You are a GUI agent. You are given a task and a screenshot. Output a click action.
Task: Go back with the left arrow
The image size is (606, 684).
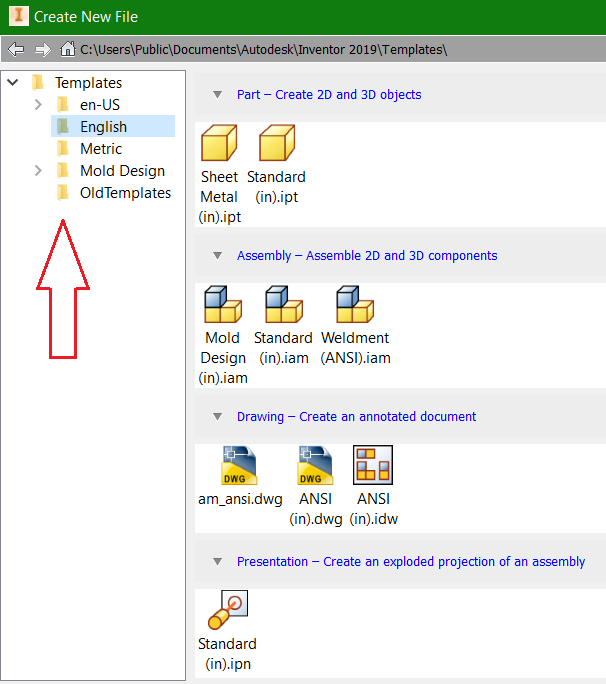(16, 49)
